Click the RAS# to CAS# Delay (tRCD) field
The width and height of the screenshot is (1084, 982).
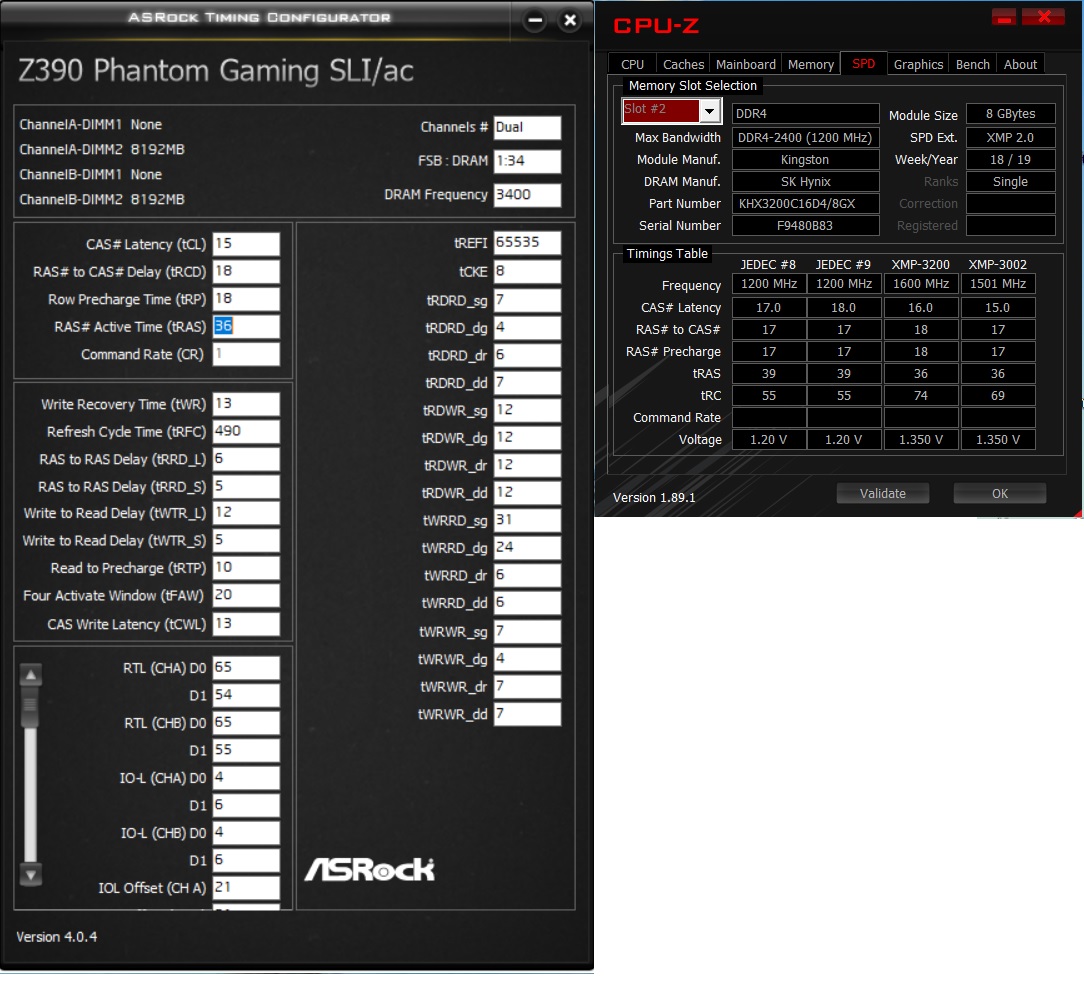pyautogui.click(x=246, y=272)
